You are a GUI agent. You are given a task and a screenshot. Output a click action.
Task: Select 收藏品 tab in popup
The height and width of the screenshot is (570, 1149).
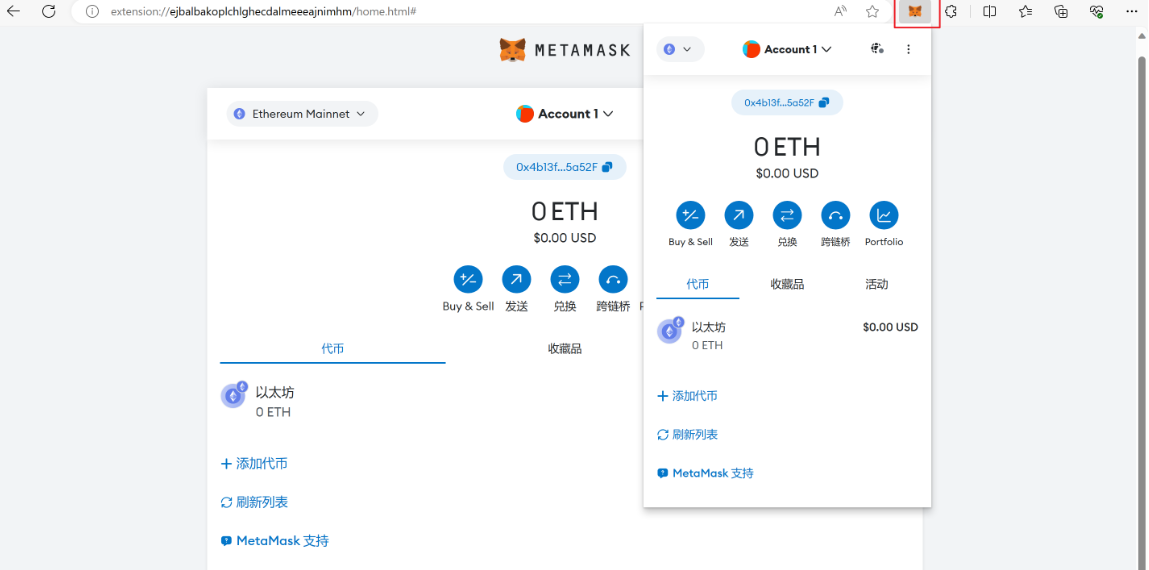787,284
